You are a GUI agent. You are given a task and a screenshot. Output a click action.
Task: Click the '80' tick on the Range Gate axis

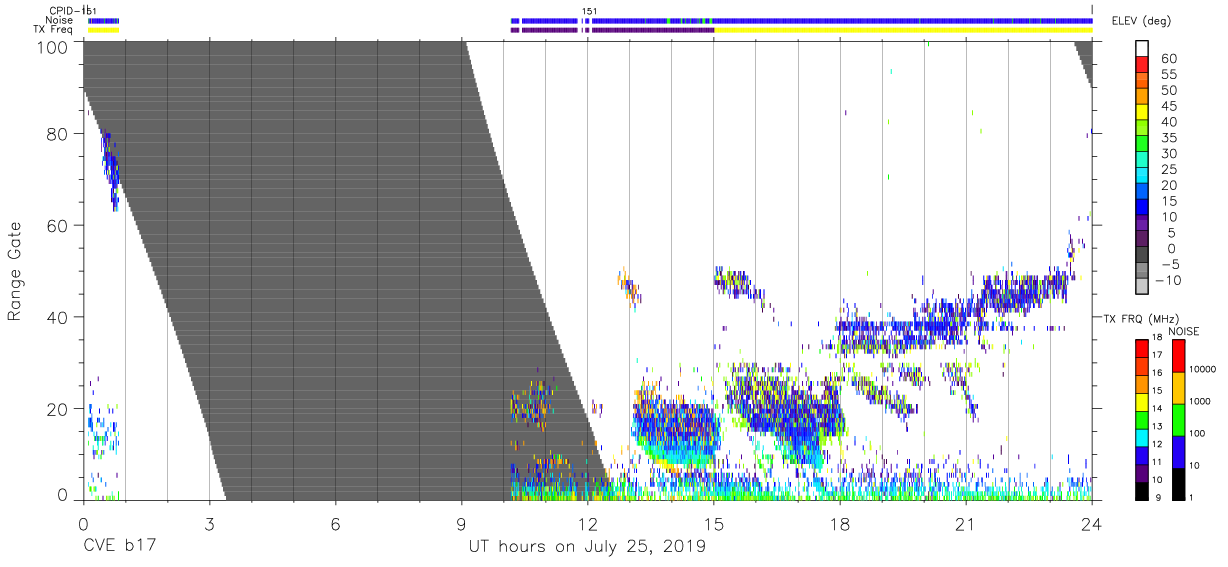pos(58,133)
